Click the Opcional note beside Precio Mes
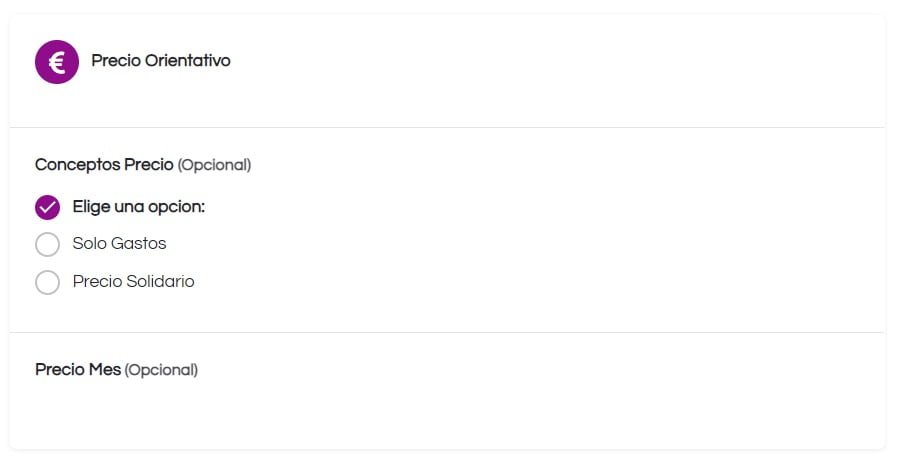The image size is (898, 459). [161, 370]
